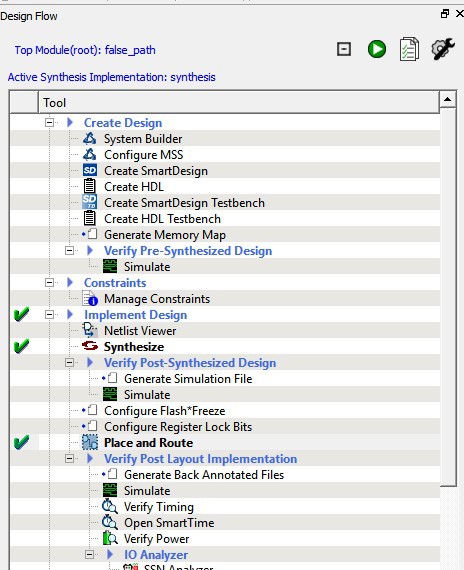Open the gear and wrench settings icon
The height and width of the screenshot is (570, 464).
(443, 49)
